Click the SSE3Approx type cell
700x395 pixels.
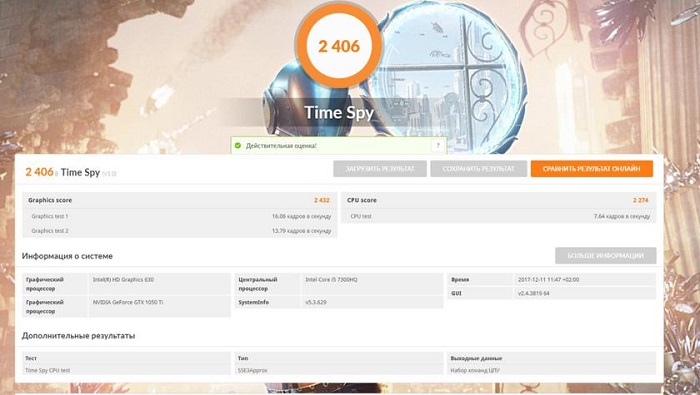[x=253, y=370]
